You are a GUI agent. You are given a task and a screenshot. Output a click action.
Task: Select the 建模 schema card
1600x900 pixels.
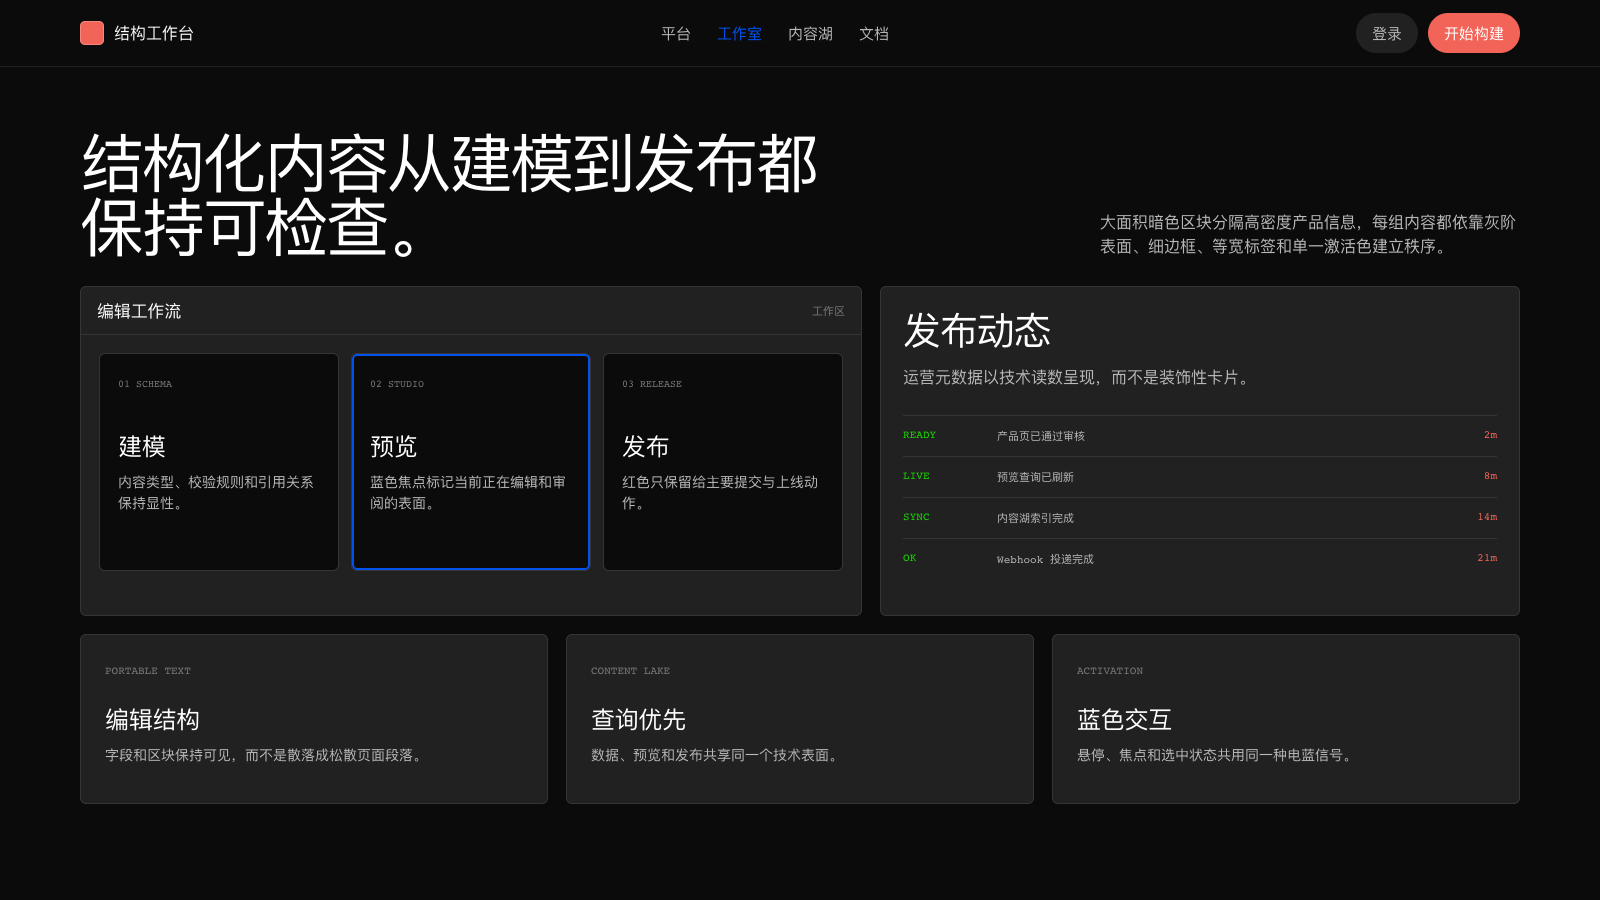pyautogui.click(x=219, y=462)
